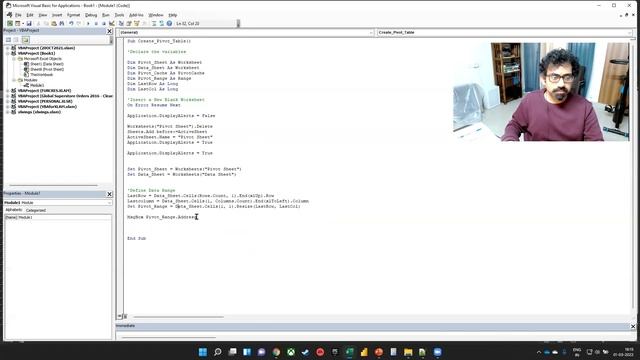Click the Undo toolbar icon
Image resolution: width=640 pixels, height=360 pixels.
pyautogui.click(x=71, y=24)
